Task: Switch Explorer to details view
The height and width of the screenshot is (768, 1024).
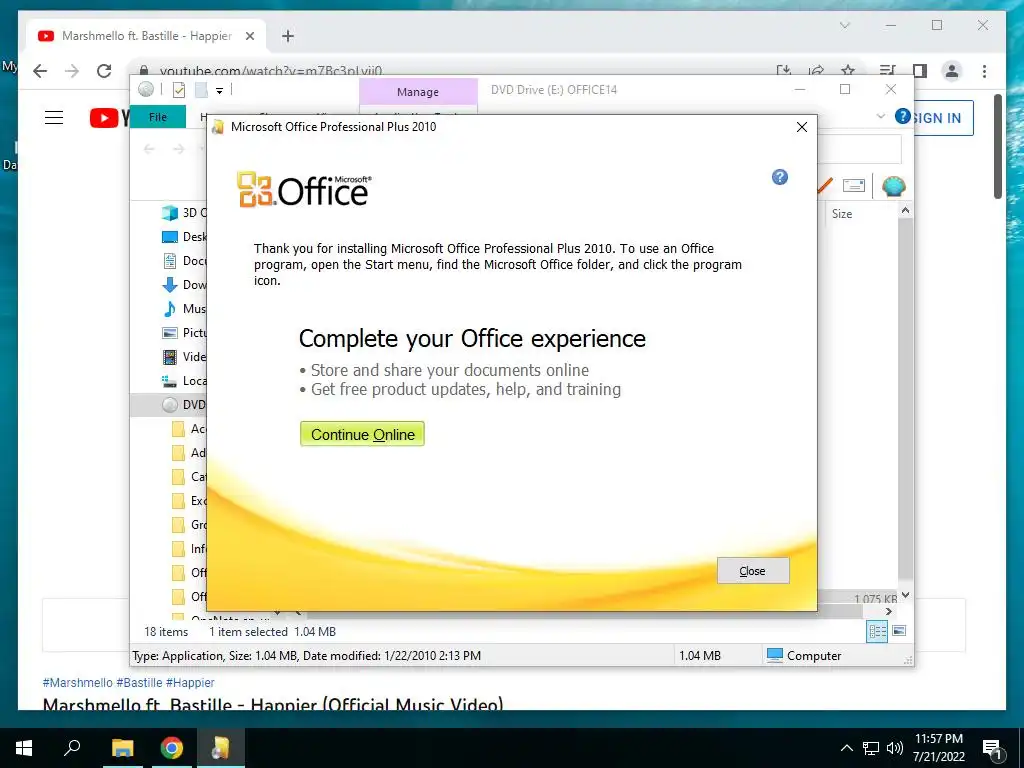Action: (x=877, y=631)
